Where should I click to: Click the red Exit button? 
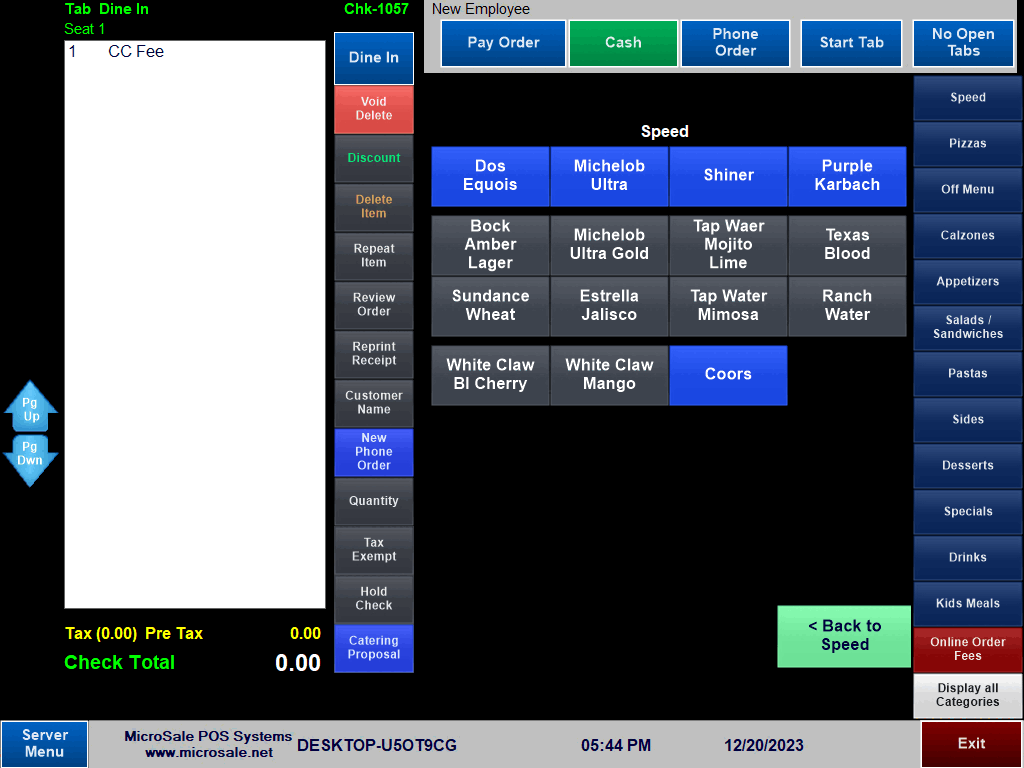971,744
